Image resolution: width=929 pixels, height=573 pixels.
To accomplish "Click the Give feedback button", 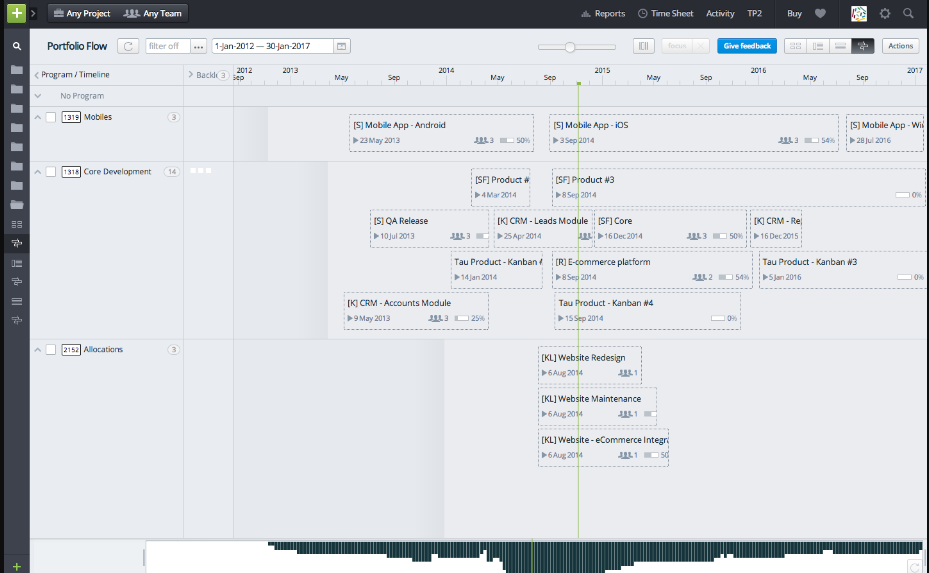I will click(746, 46).
